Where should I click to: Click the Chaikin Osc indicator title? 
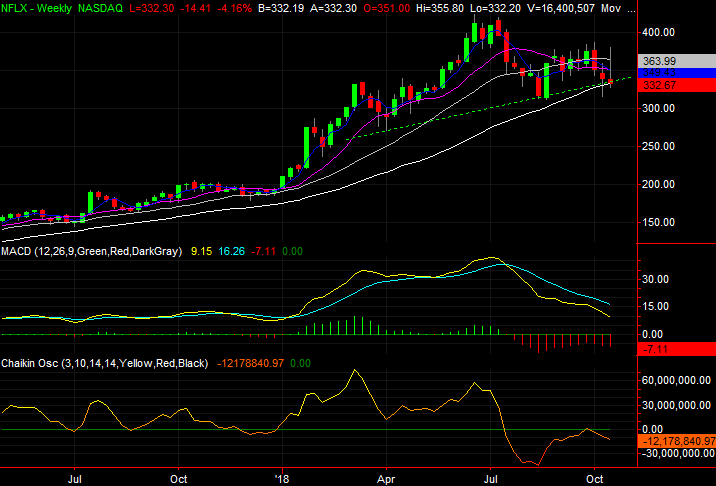(x=105, y=364)
